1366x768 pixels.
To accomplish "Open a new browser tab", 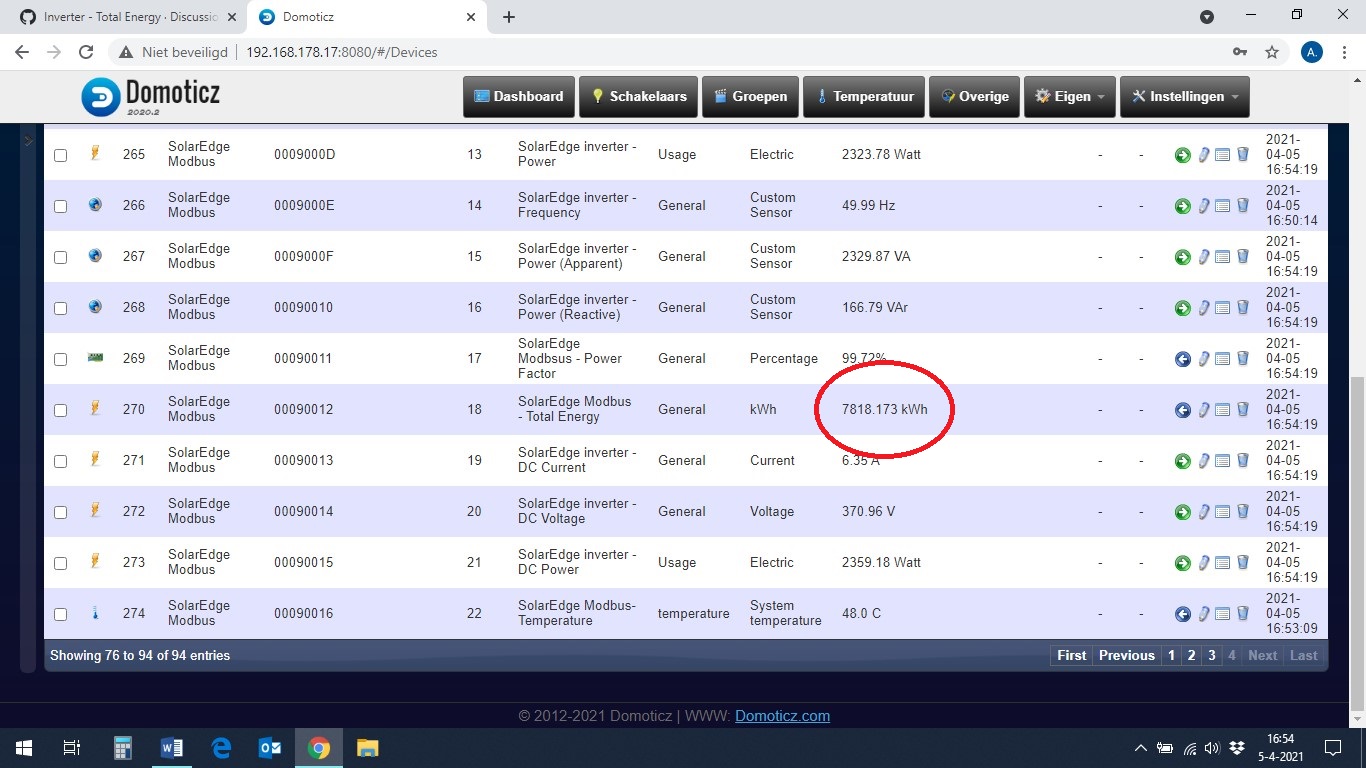I will coord(509,17).
